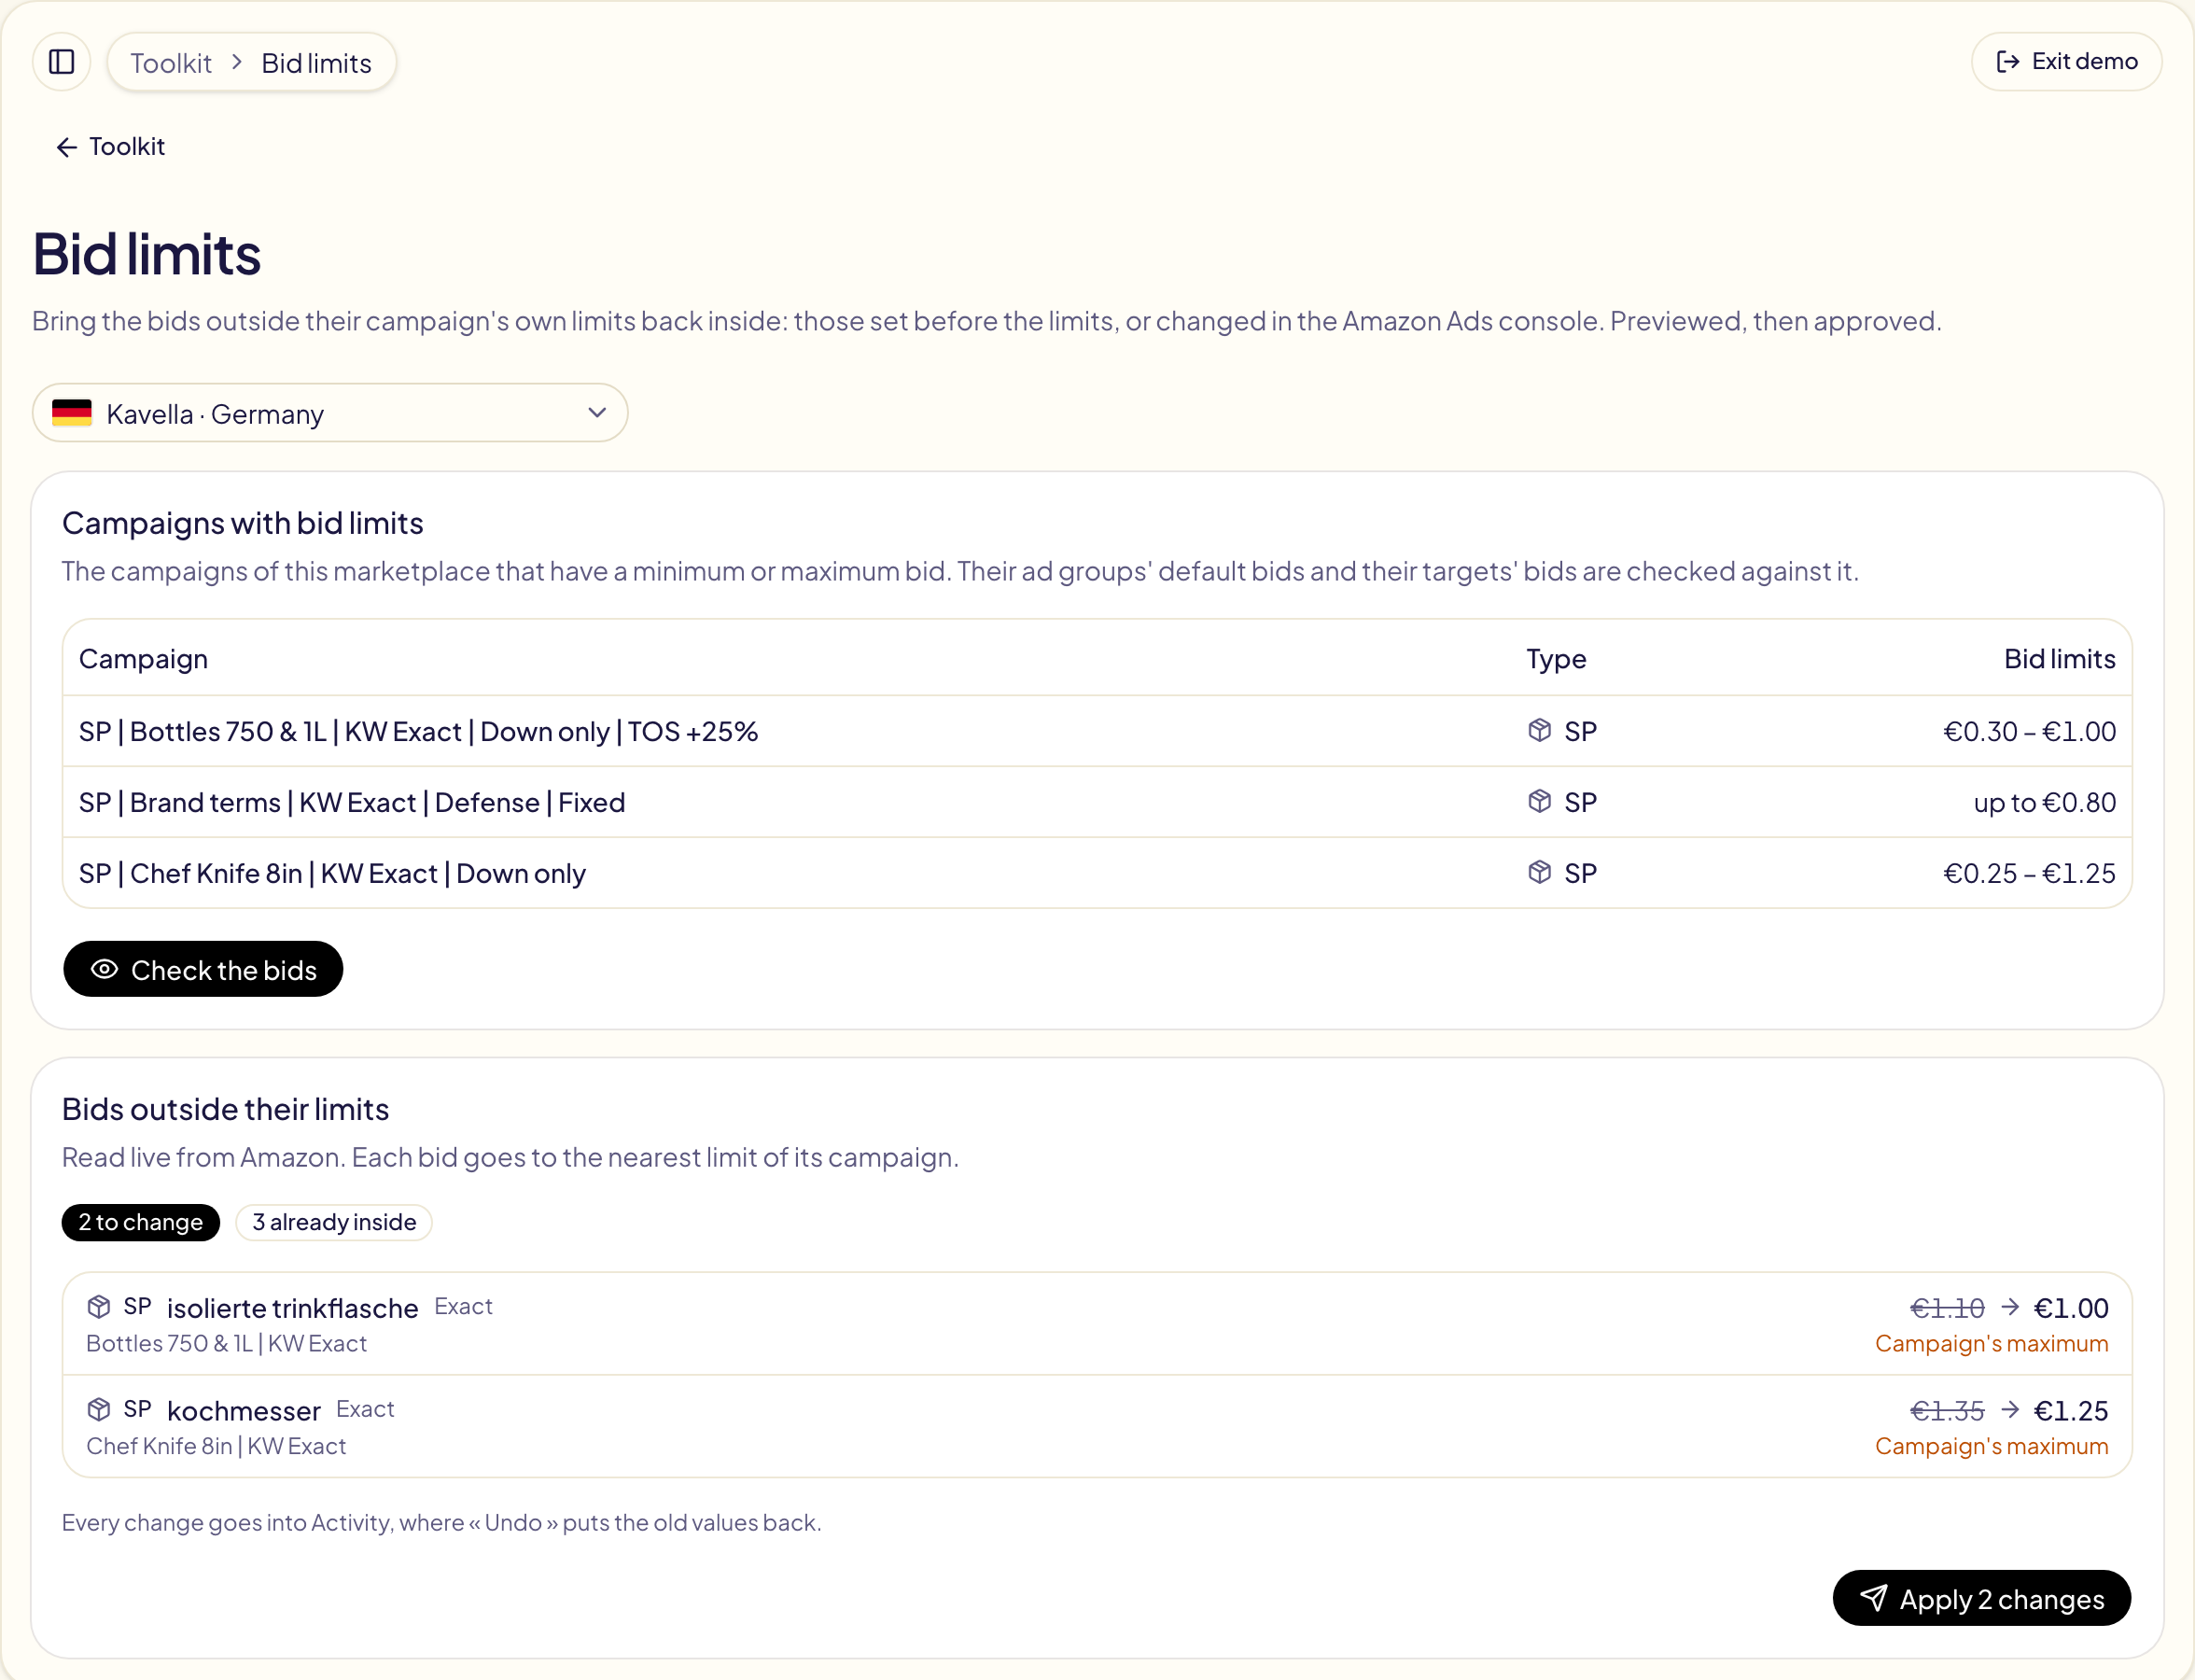Viewport: 2195px width, 1680px height.
Task: Click the struck-through old bid €1.35
Action: click(1947, 1411)
